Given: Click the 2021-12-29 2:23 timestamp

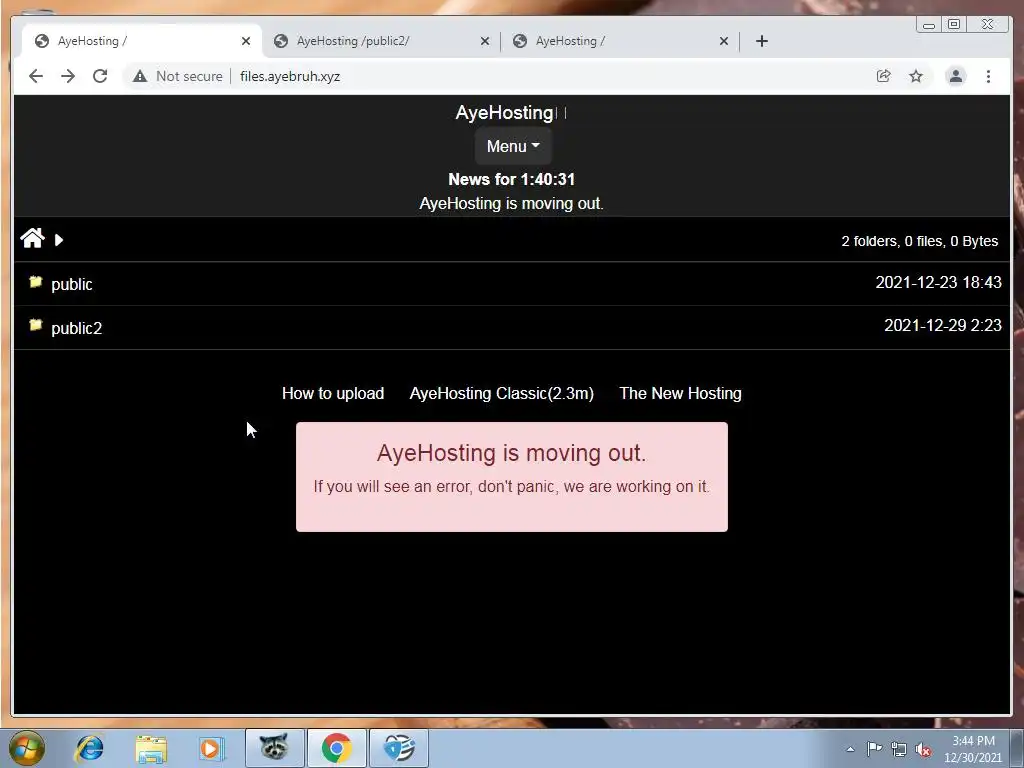Looking at the screenshot, I should [x=943, y=325].
